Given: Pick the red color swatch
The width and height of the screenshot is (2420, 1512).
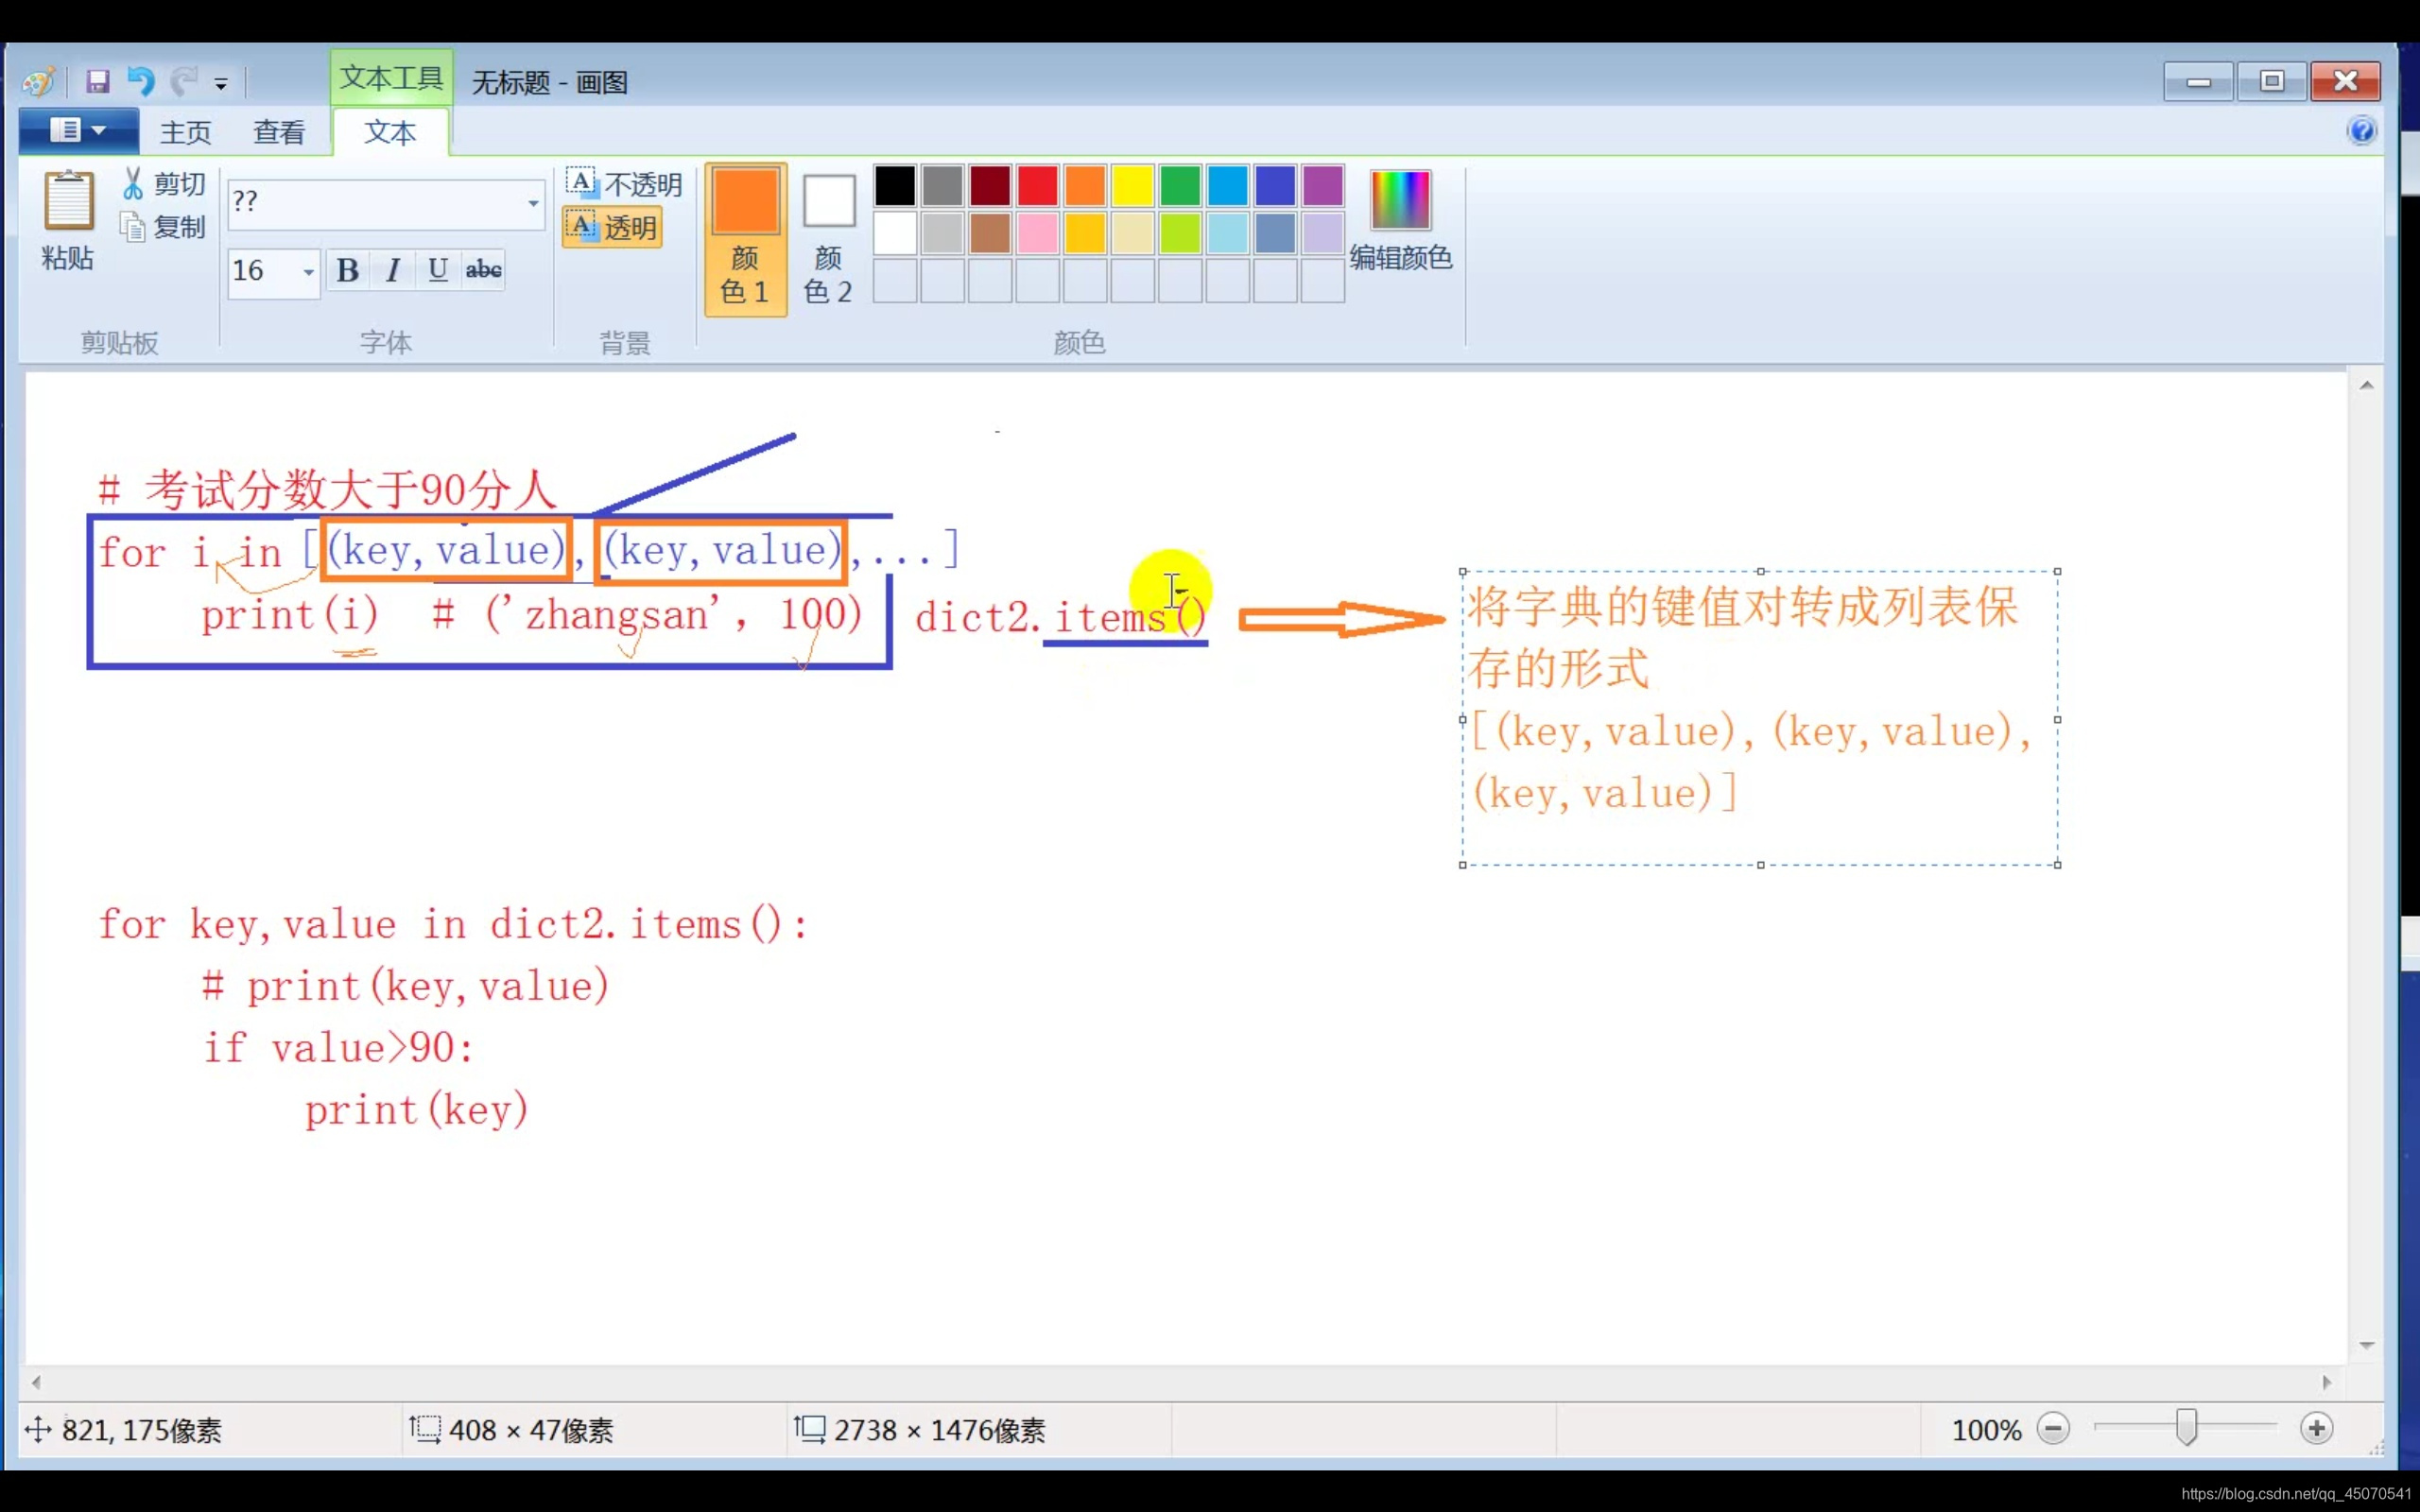Looking at the screenshot, I should click(1037, 186).
